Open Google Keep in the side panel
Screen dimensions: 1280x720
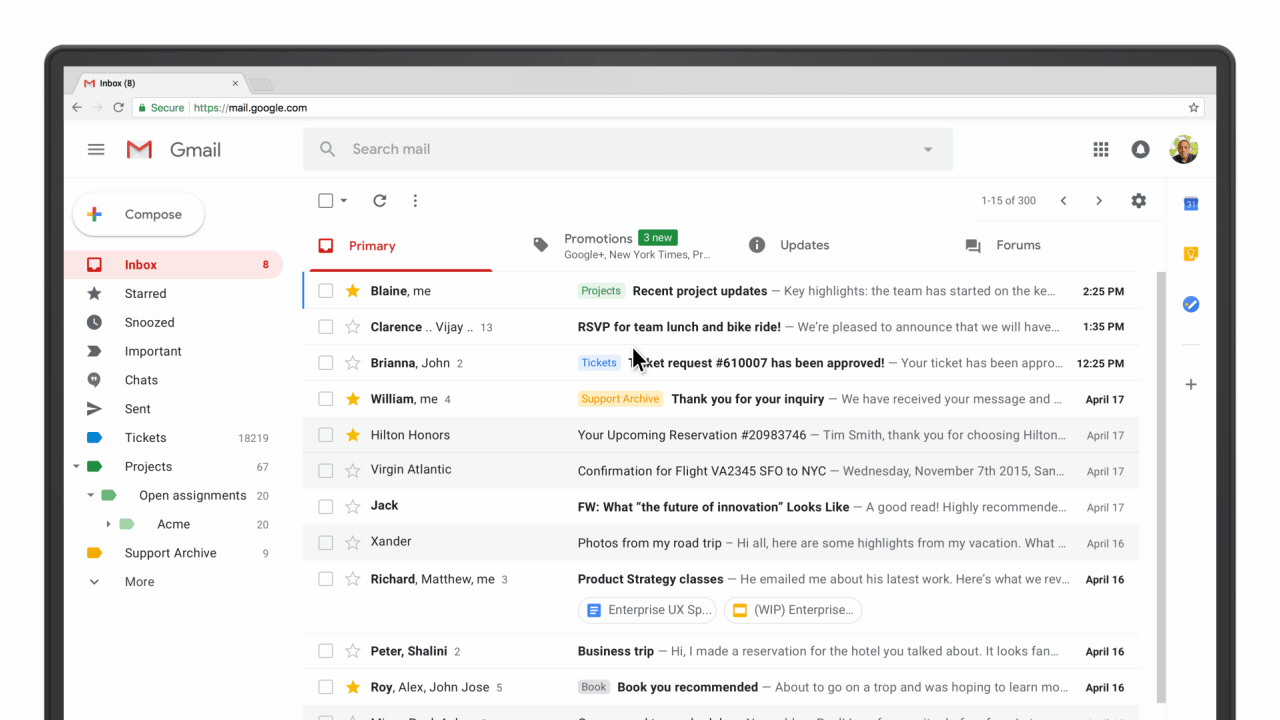click(x=1190, y=253)
